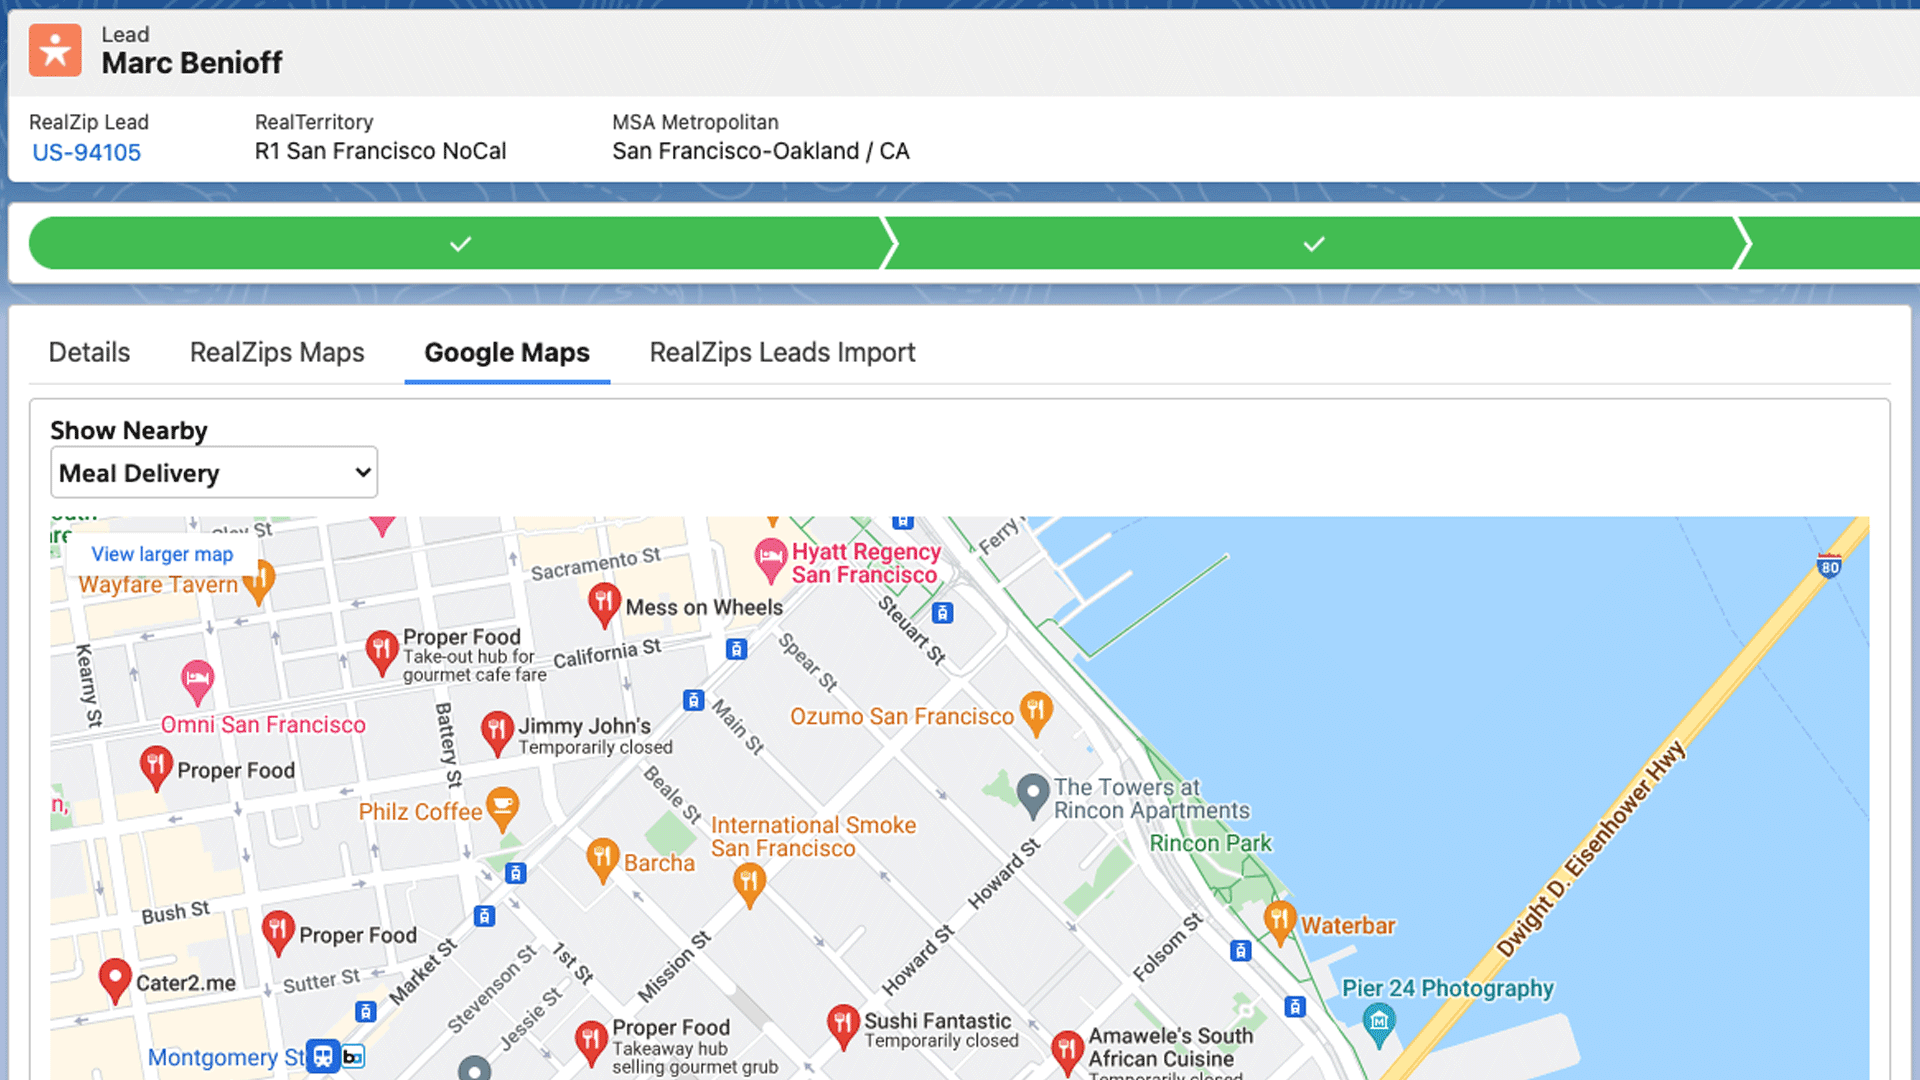Click the Lead object icon beside Marc Benioff

click(55, 49)
